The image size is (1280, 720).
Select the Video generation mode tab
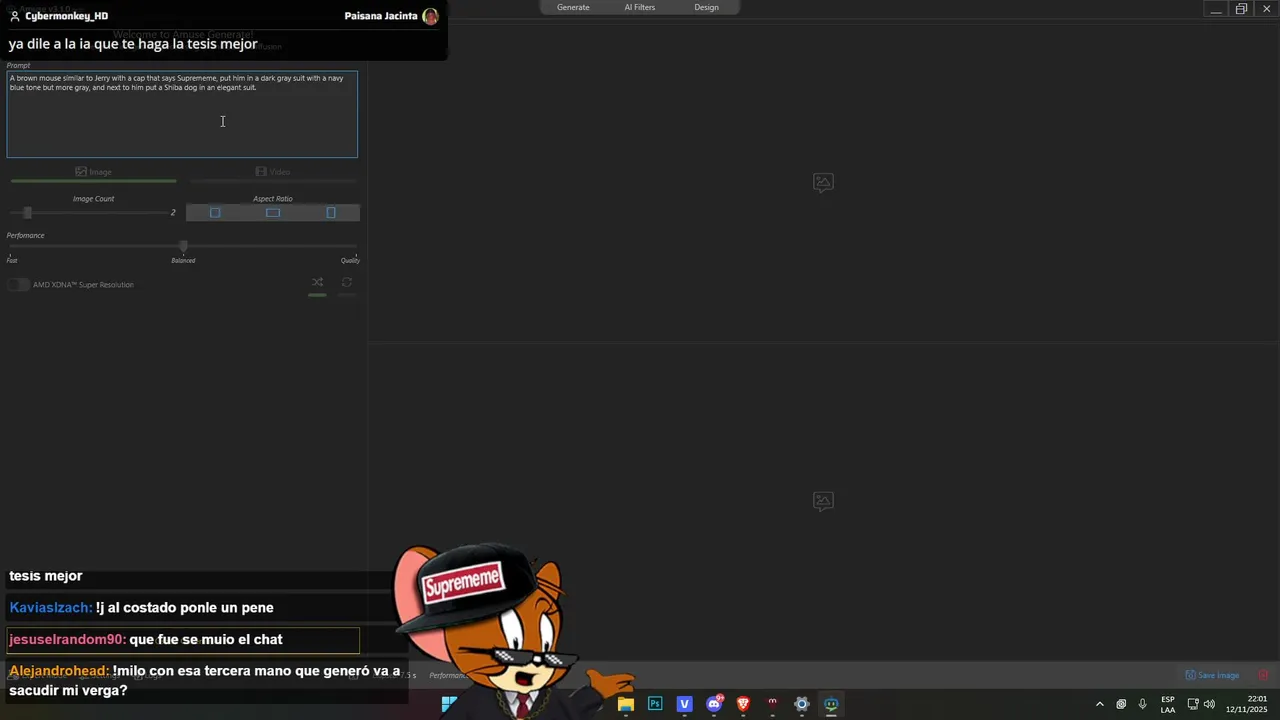272,172
